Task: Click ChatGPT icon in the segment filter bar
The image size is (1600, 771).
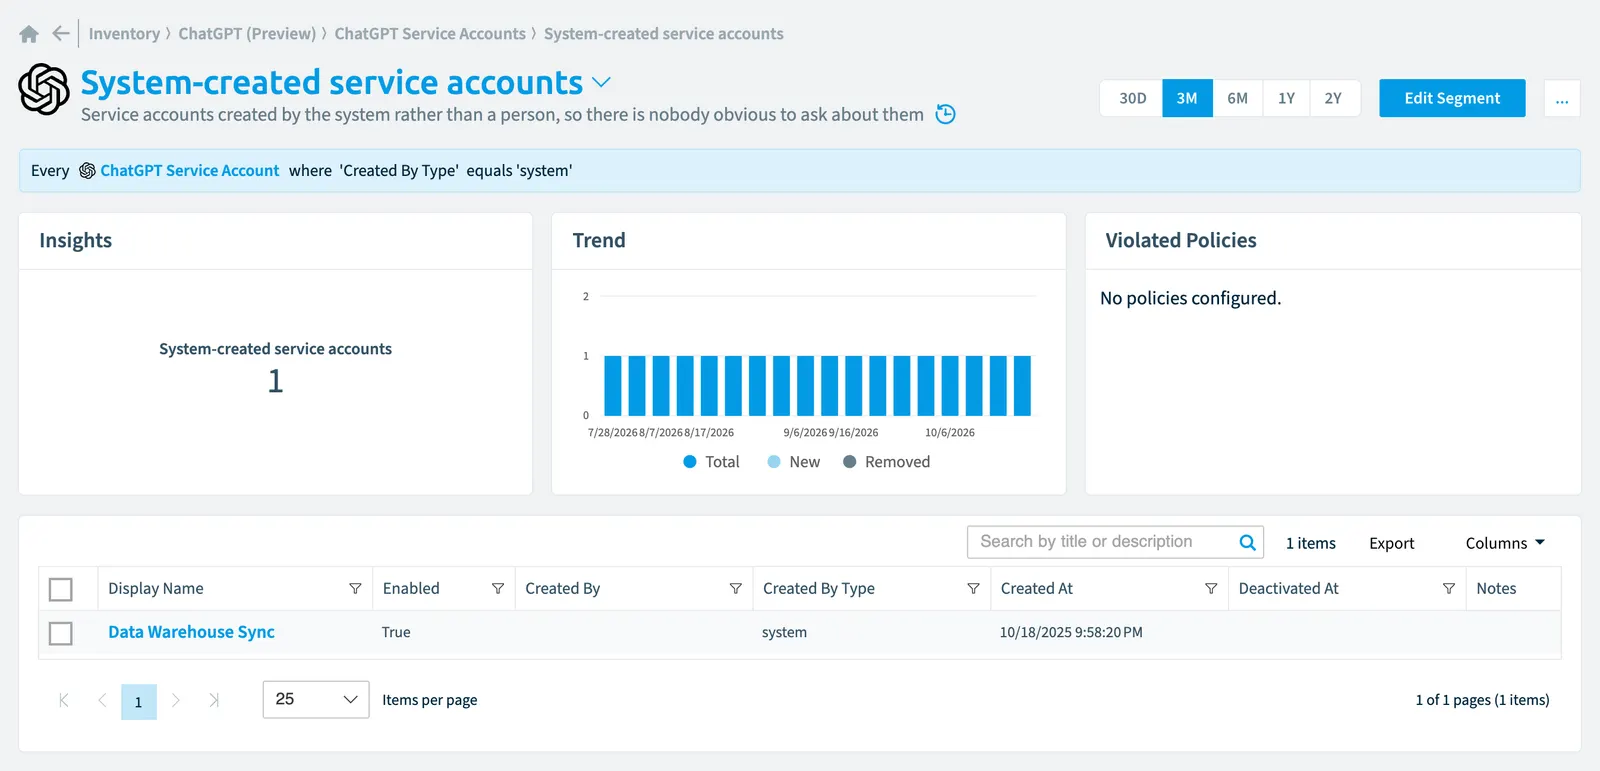Action: pyautogui.click(x=87, y=171)
